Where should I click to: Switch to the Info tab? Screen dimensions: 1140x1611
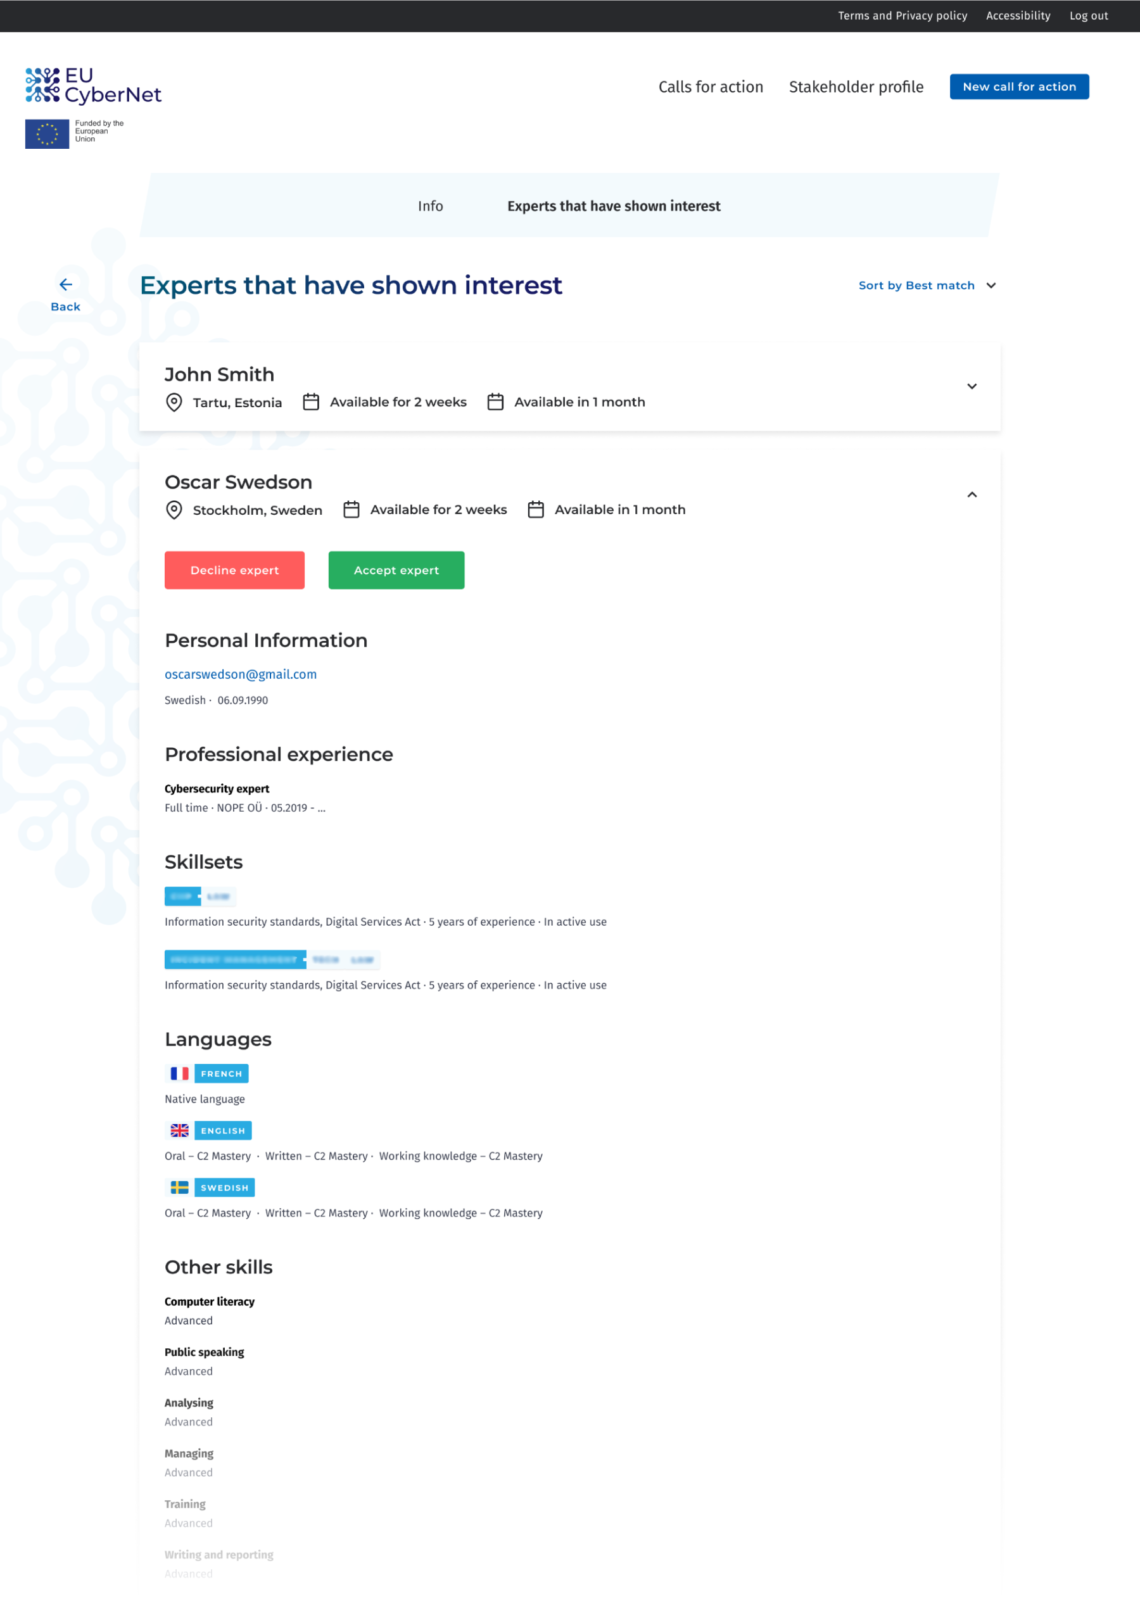(x=430, y=206)
